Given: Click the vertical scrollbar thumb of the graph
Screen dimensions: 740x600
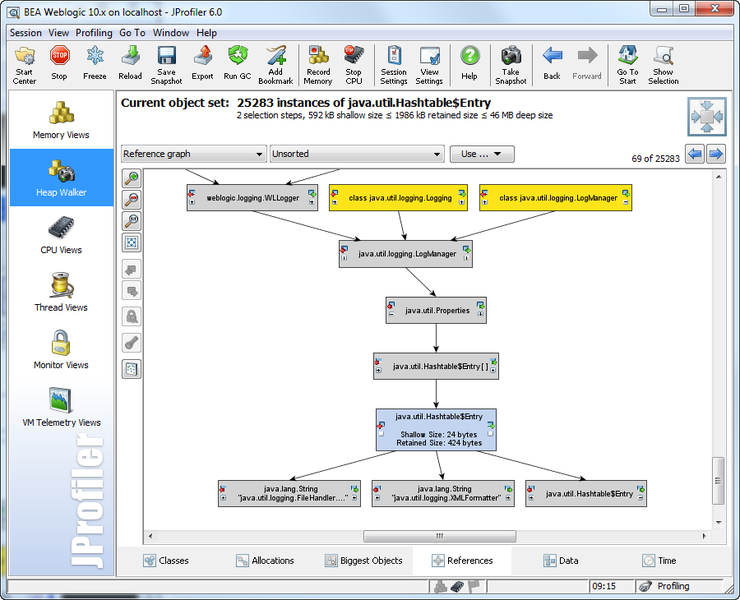Looking at the screenshot, I should pos(718,481).
